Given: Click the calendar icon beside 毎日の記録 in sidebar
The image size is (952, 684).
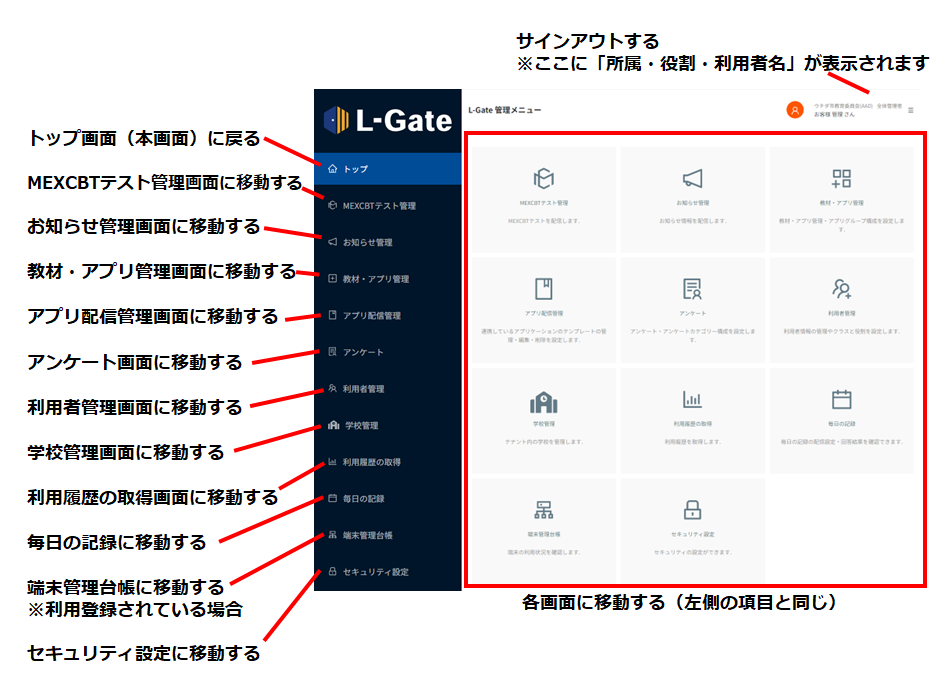Looking at the screenshot, I should pos(332,498).
